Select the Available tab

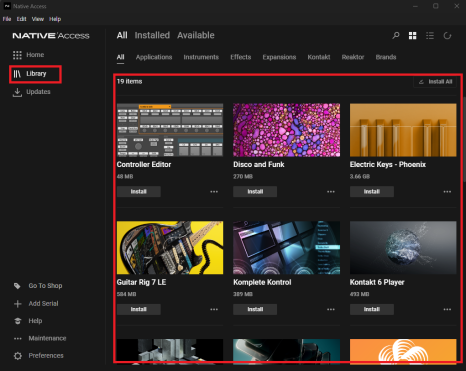(x=196, y=35)
